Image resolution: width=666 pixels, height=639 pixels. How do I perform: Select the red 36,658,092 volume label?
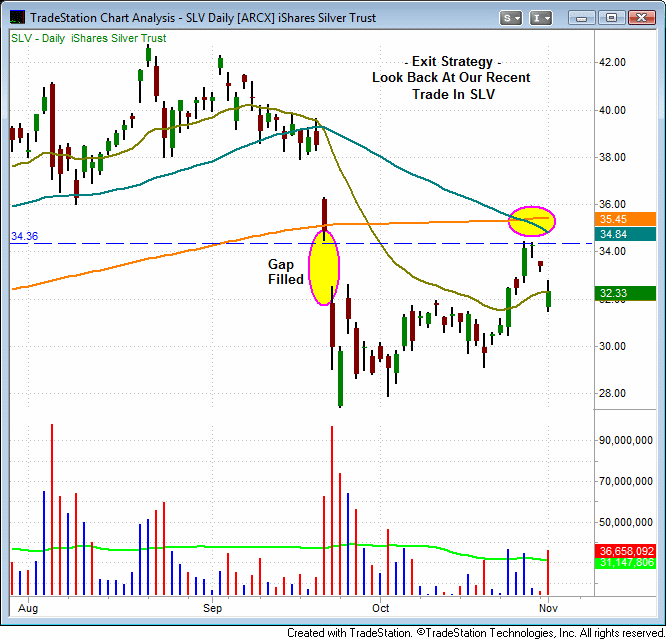coord(625,551)
